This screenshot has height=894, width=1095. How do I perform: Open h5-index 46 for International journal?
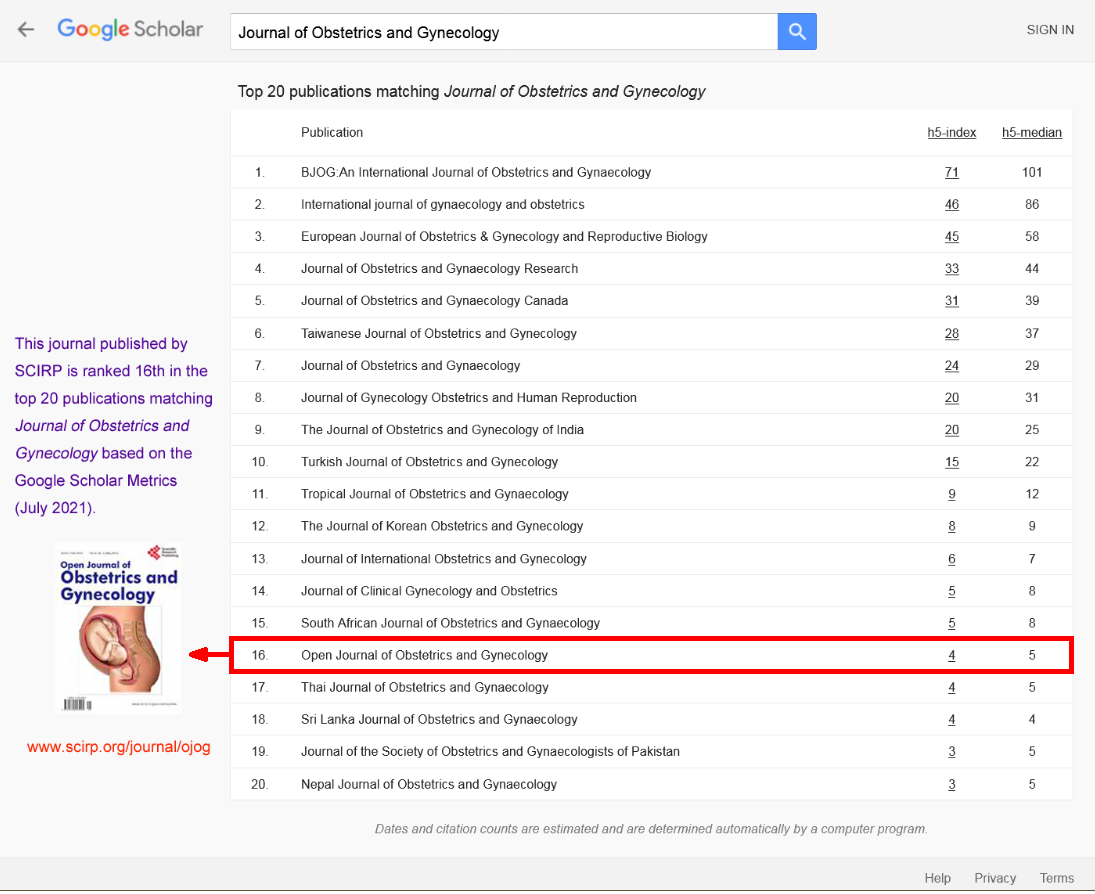tap(951, 204)
